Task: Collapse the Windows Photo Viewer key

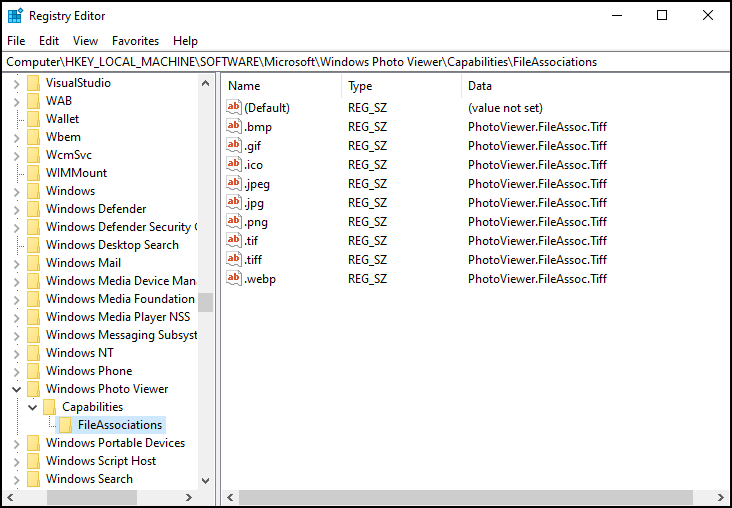Action: (x=16, y=389)
